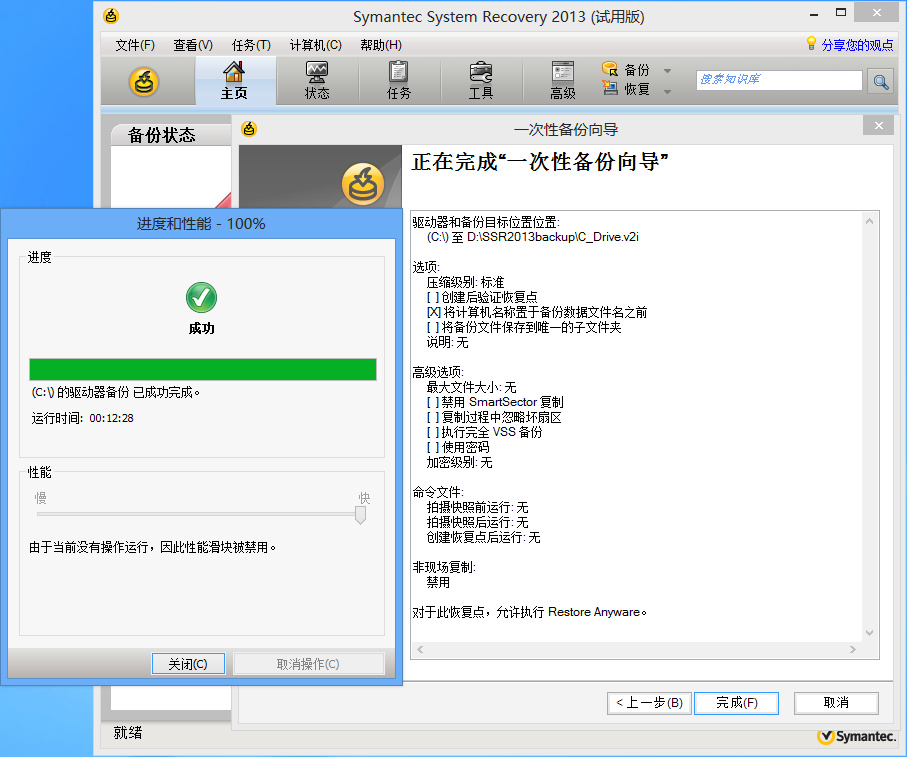Click the Symantec brand logo in the status bar
This screenshot has width=907, height=757.
[x=856, y=736]
